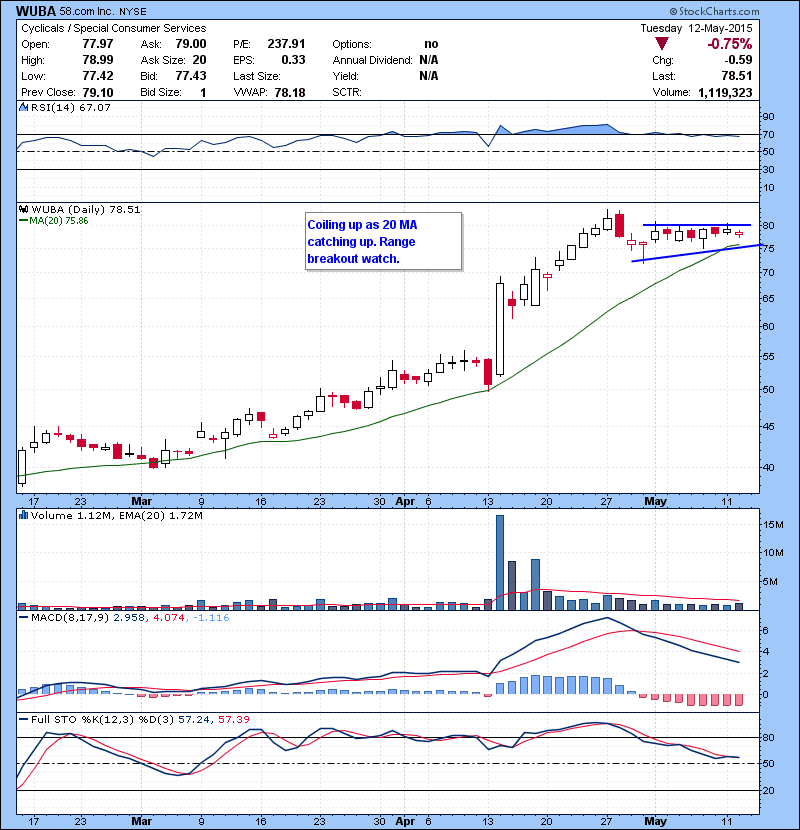The width and height of the screenshot is (800, 830).
Task: Click the Last value 78.51
Action: pyautogui.click(x=737, y=76)
